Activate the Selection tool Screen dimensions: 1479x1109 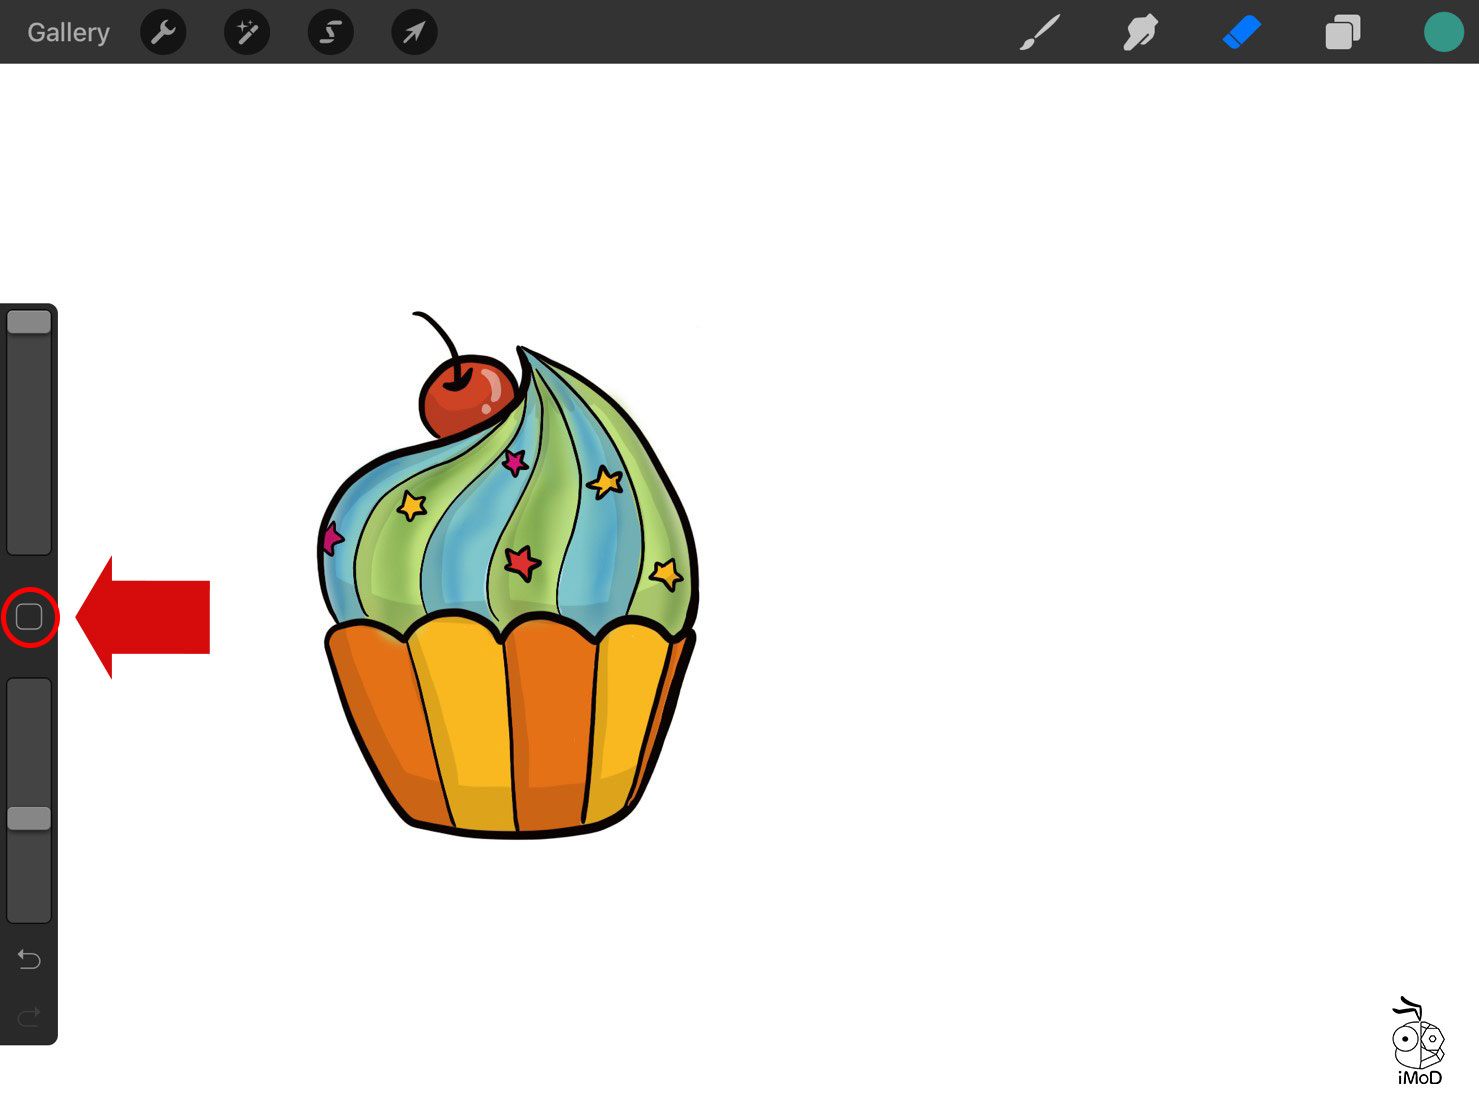point(330,32)
